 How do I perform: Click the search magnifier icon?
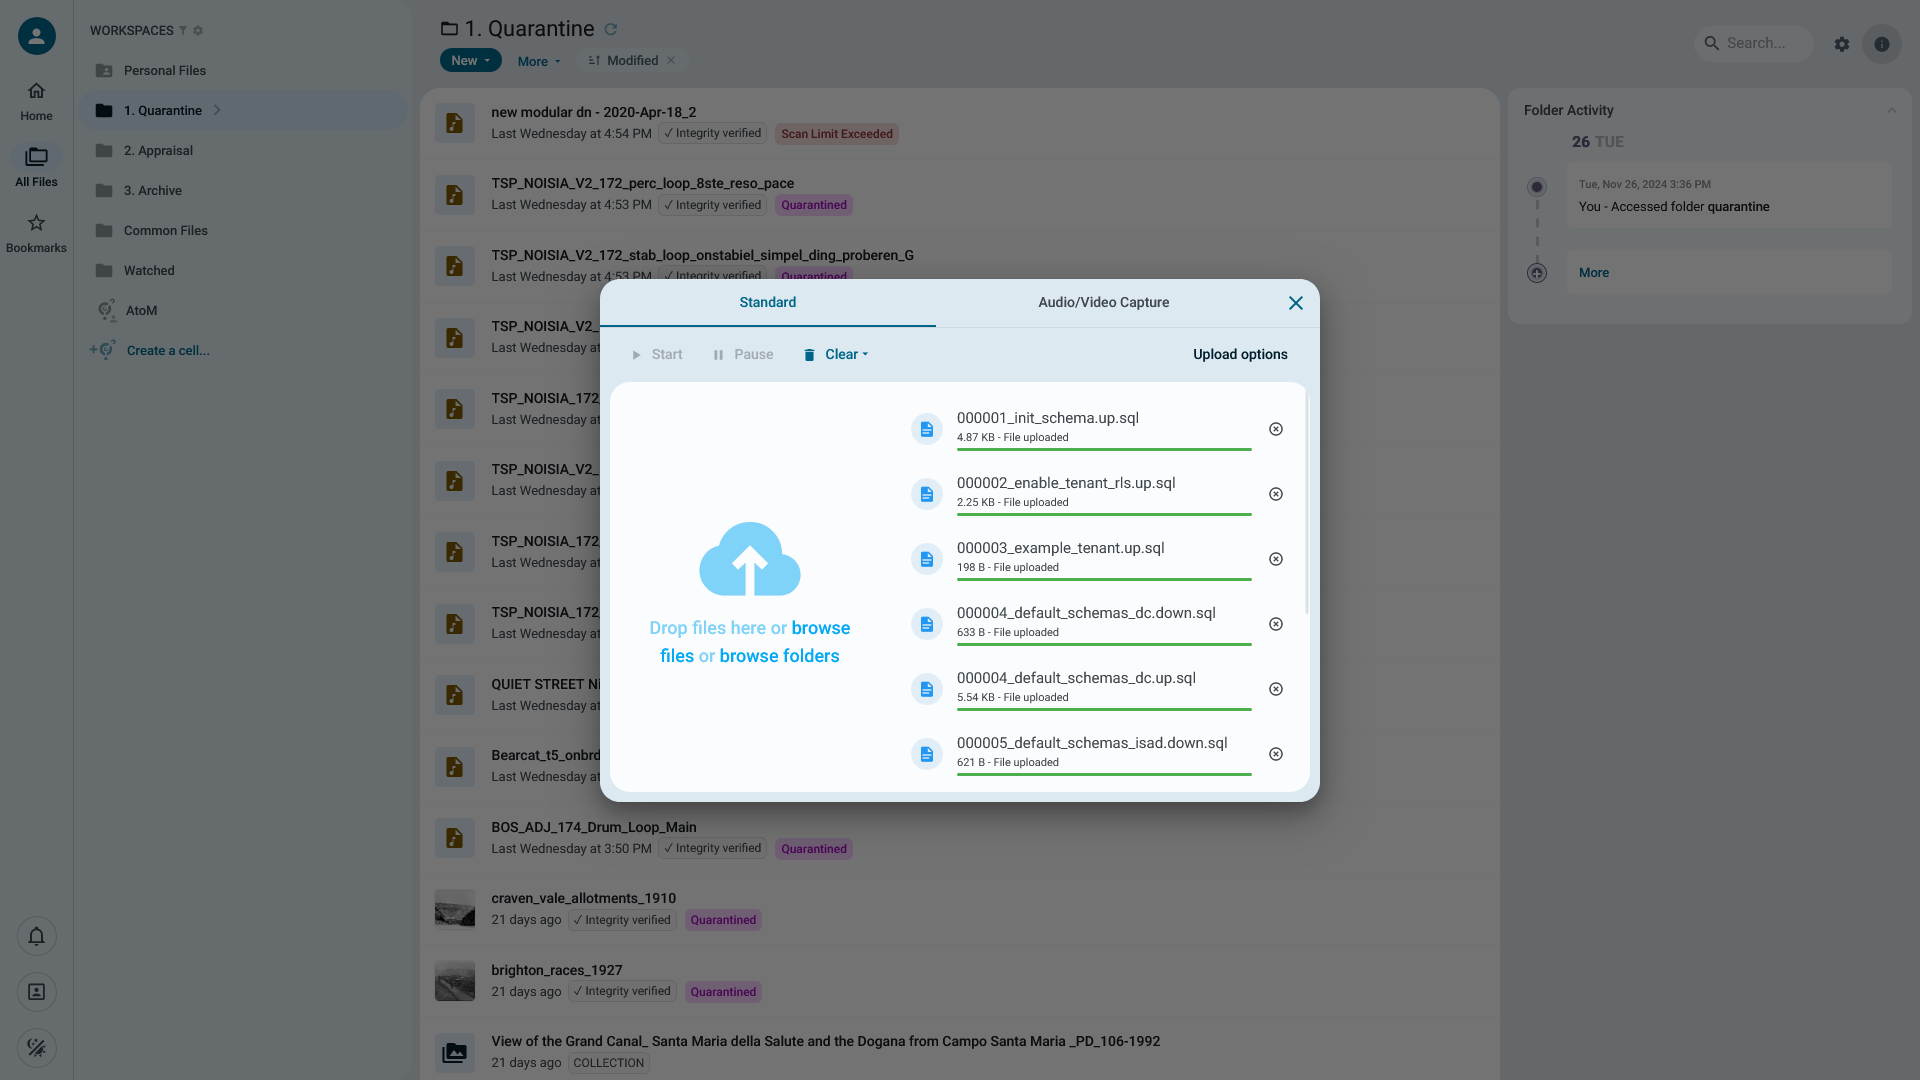click(x=1711, y=44)
